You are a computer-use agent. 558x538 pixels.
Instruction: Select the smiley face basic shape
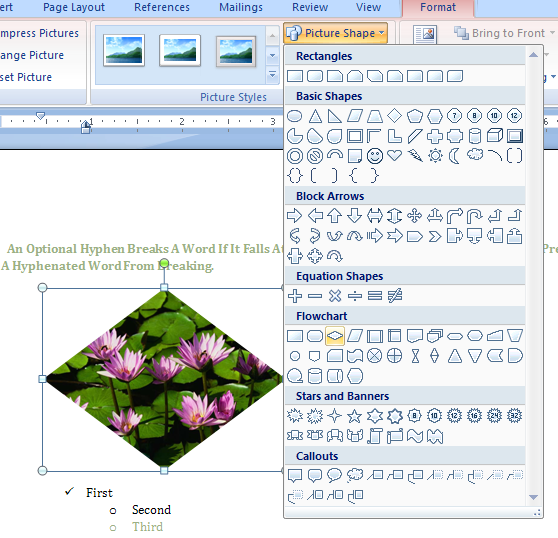point(375,156)
